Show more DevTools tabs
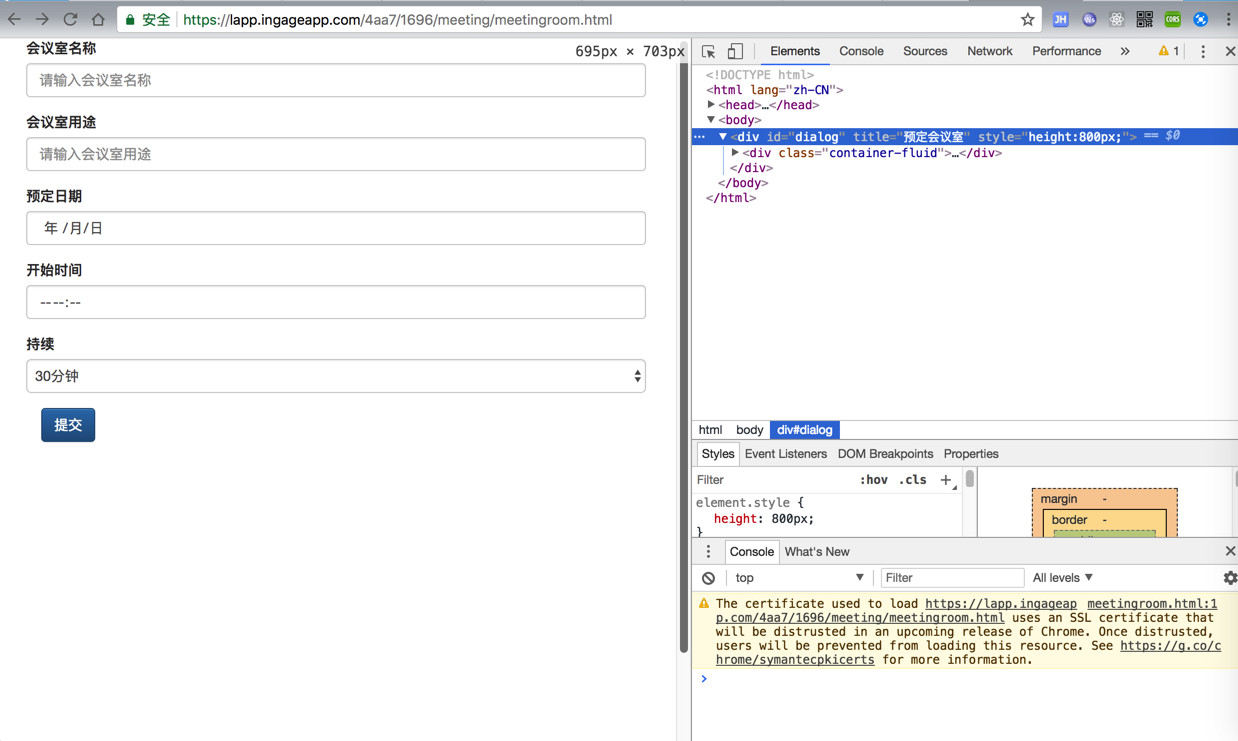Image resolution: width=1238 pixels, height=741 pixels. (1125, 51)
